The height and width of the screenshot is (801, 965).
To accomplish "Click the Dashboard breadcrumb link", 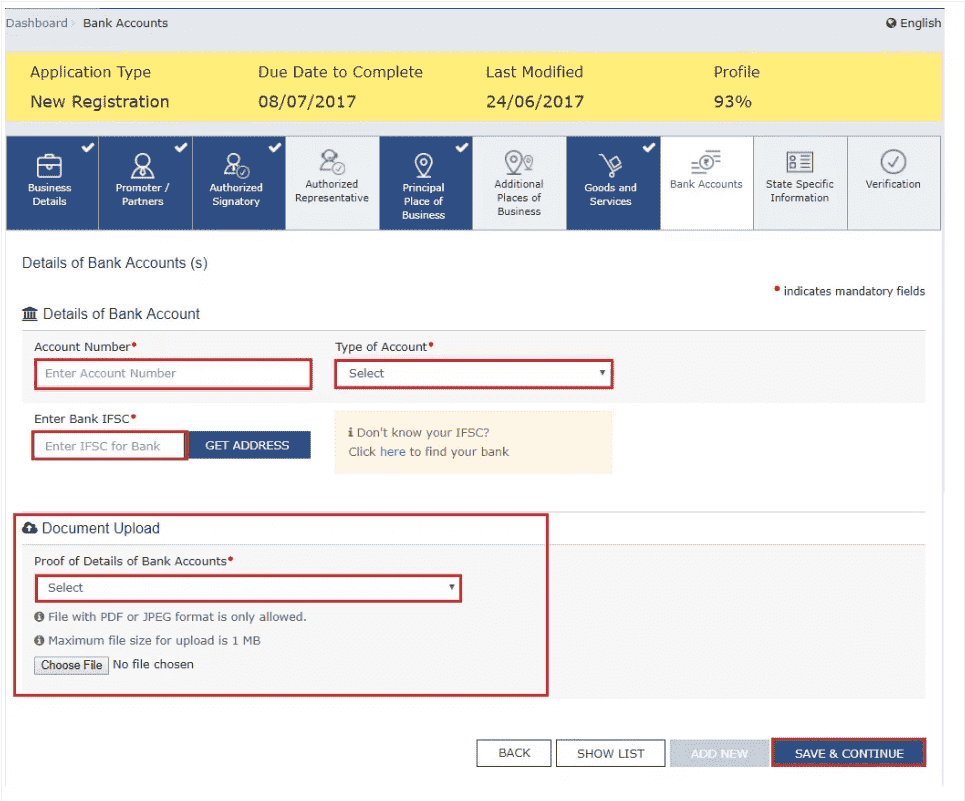I will click(x=36, y=23).
